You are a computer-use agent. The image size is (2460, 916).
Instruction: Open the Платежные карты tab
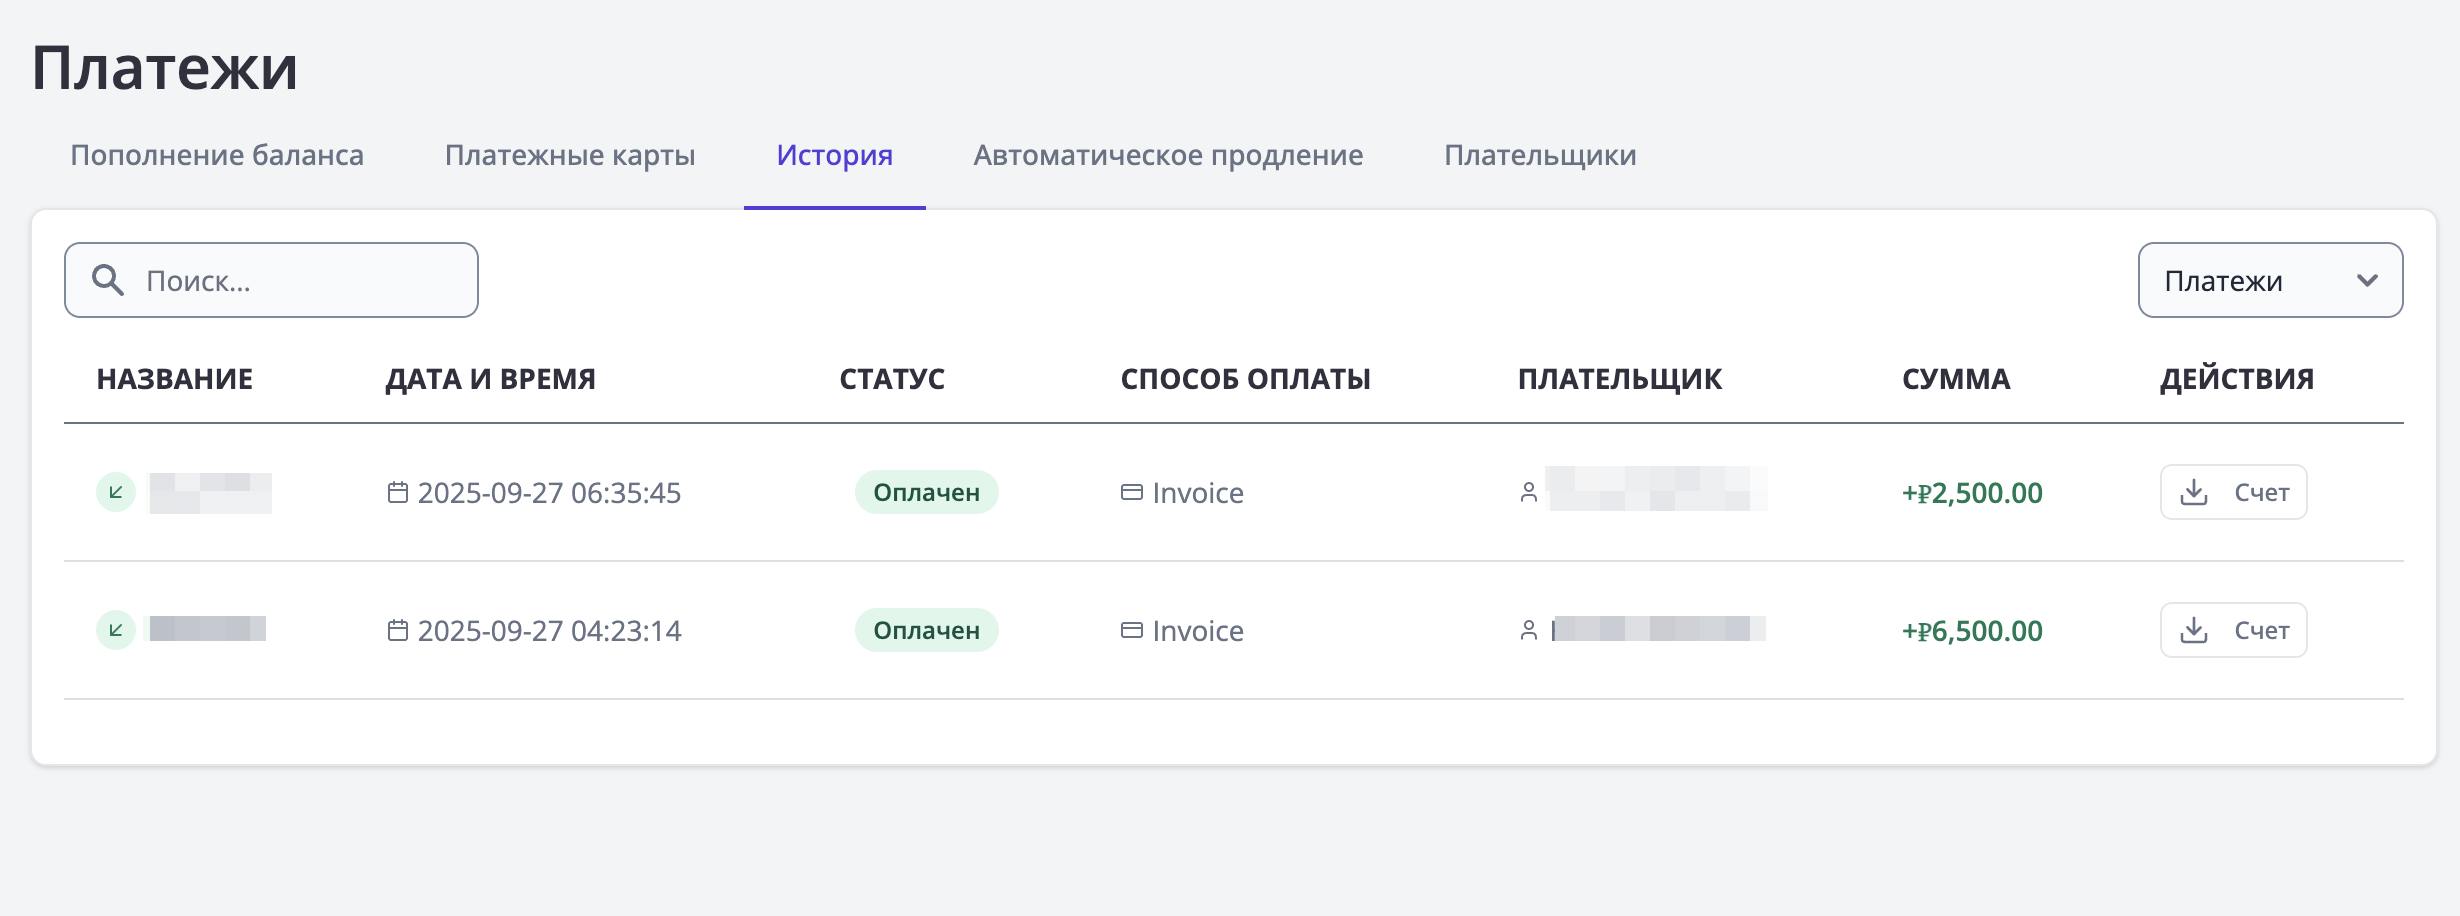(570, 155)
